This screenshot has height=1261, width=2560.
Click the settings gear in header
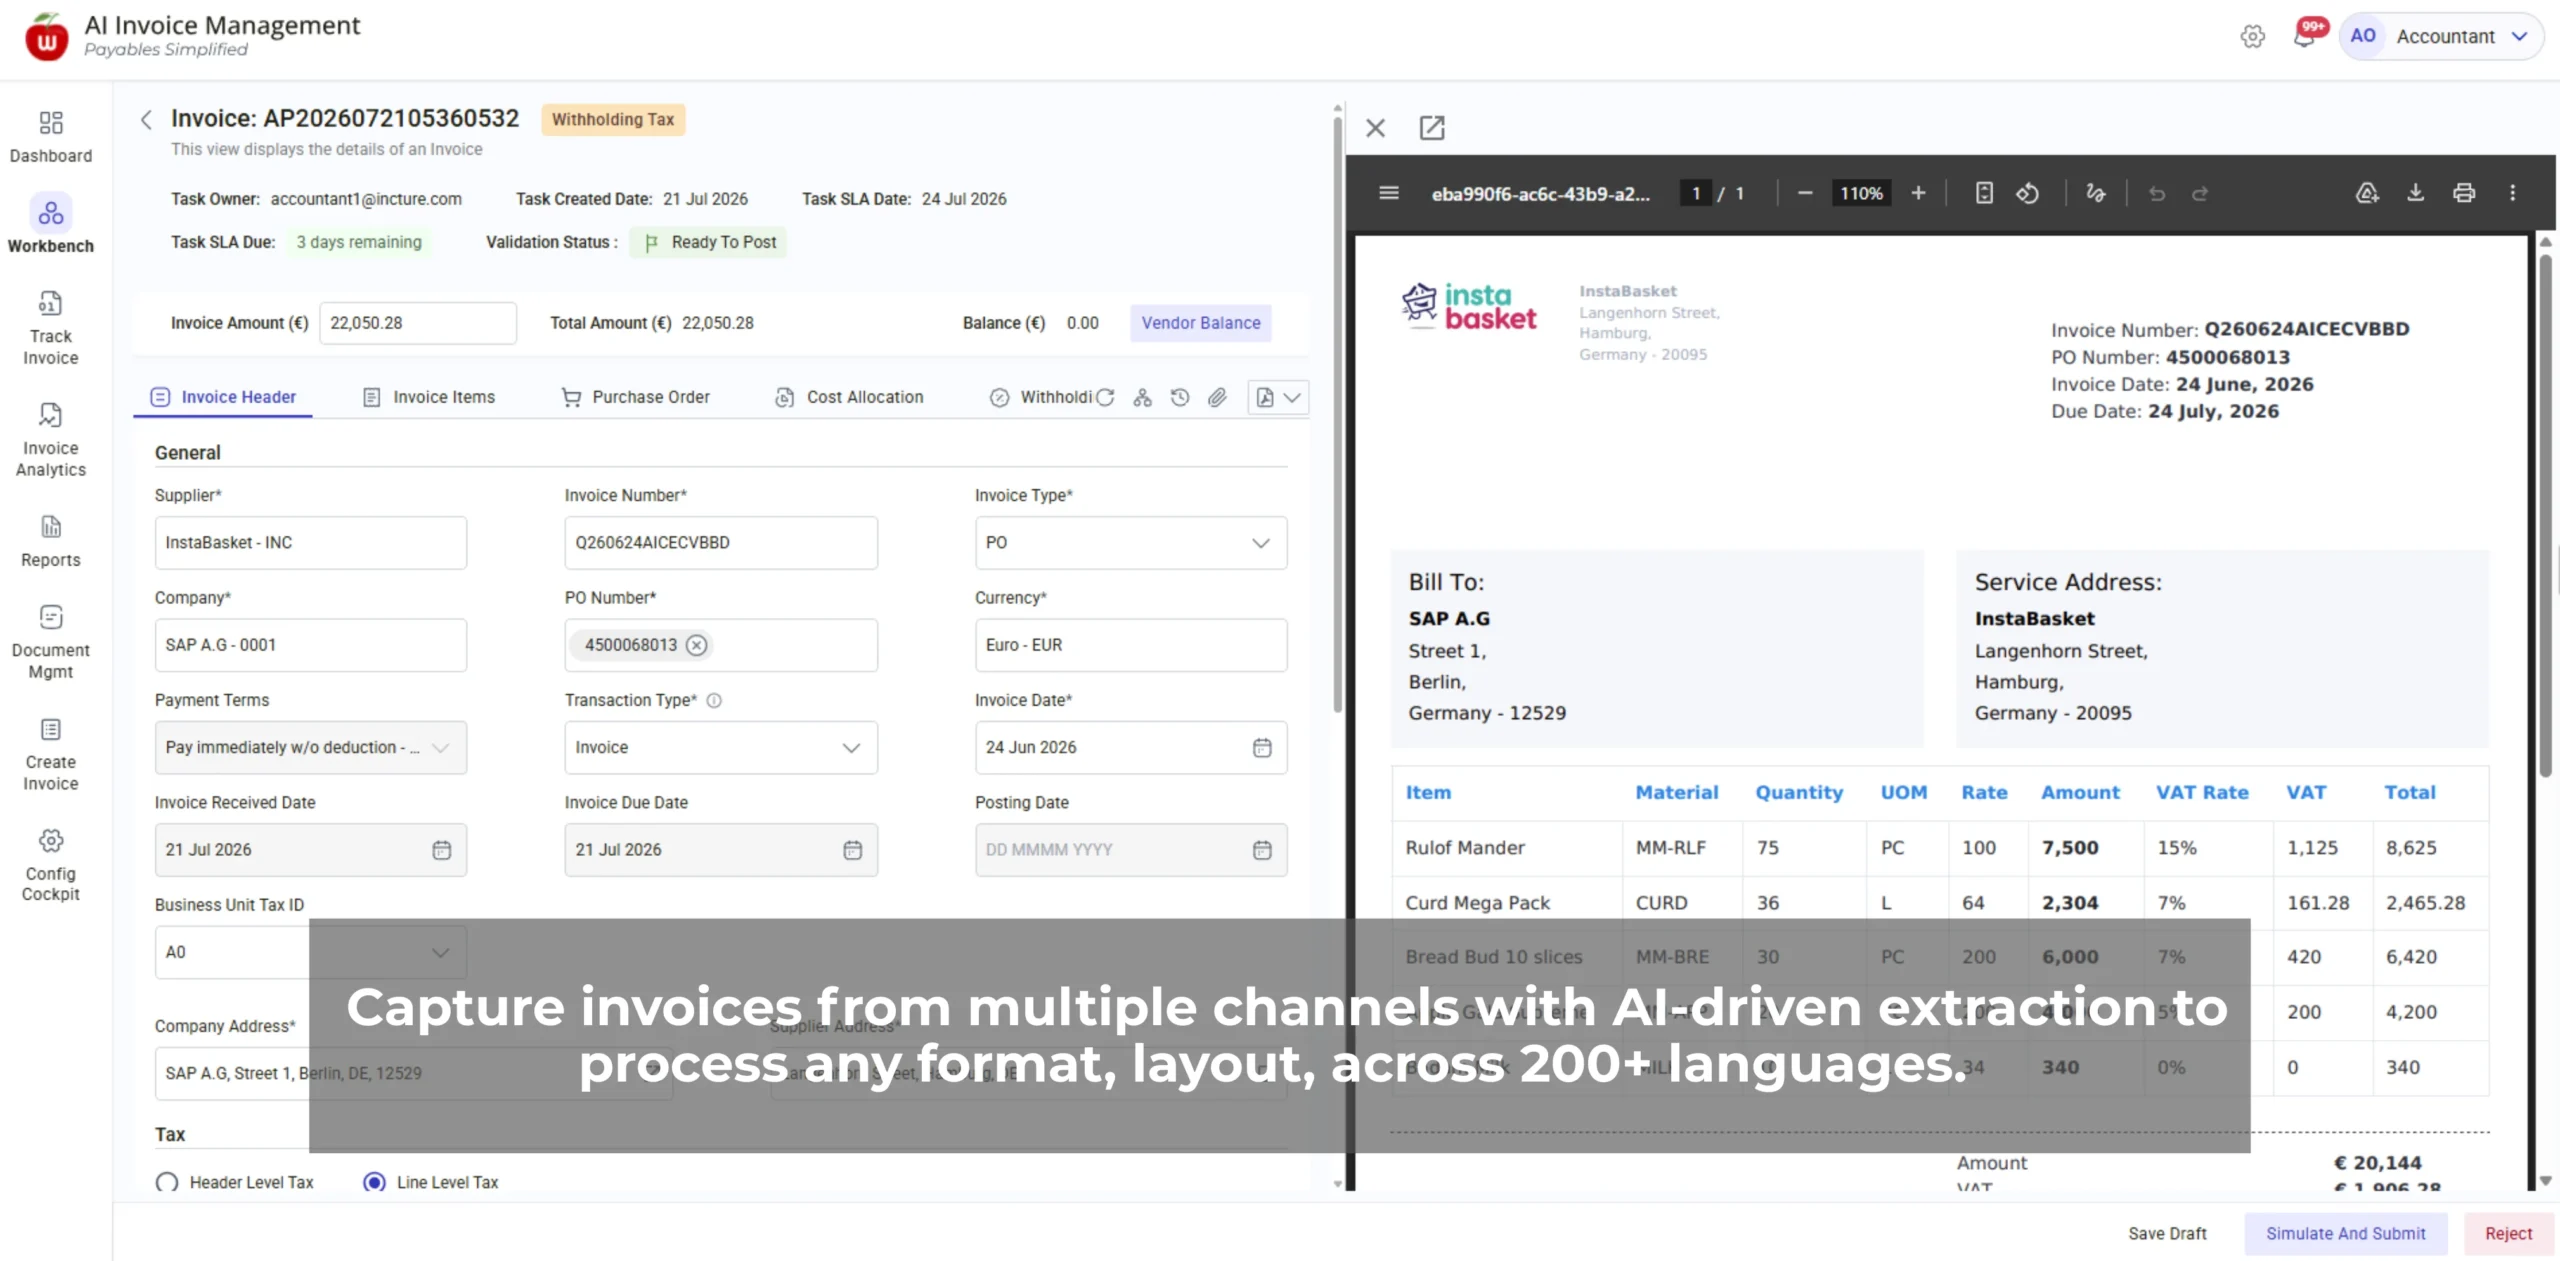[2252, 36]
